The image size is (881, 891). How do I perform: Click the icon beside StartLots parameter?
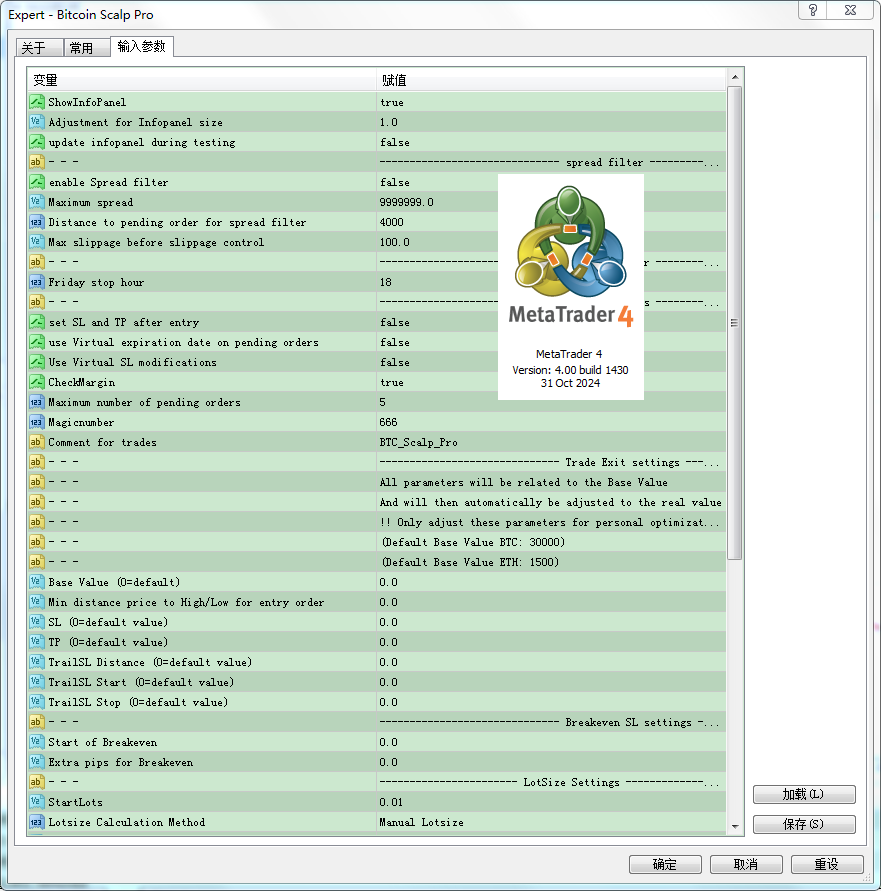coord(37,802)
